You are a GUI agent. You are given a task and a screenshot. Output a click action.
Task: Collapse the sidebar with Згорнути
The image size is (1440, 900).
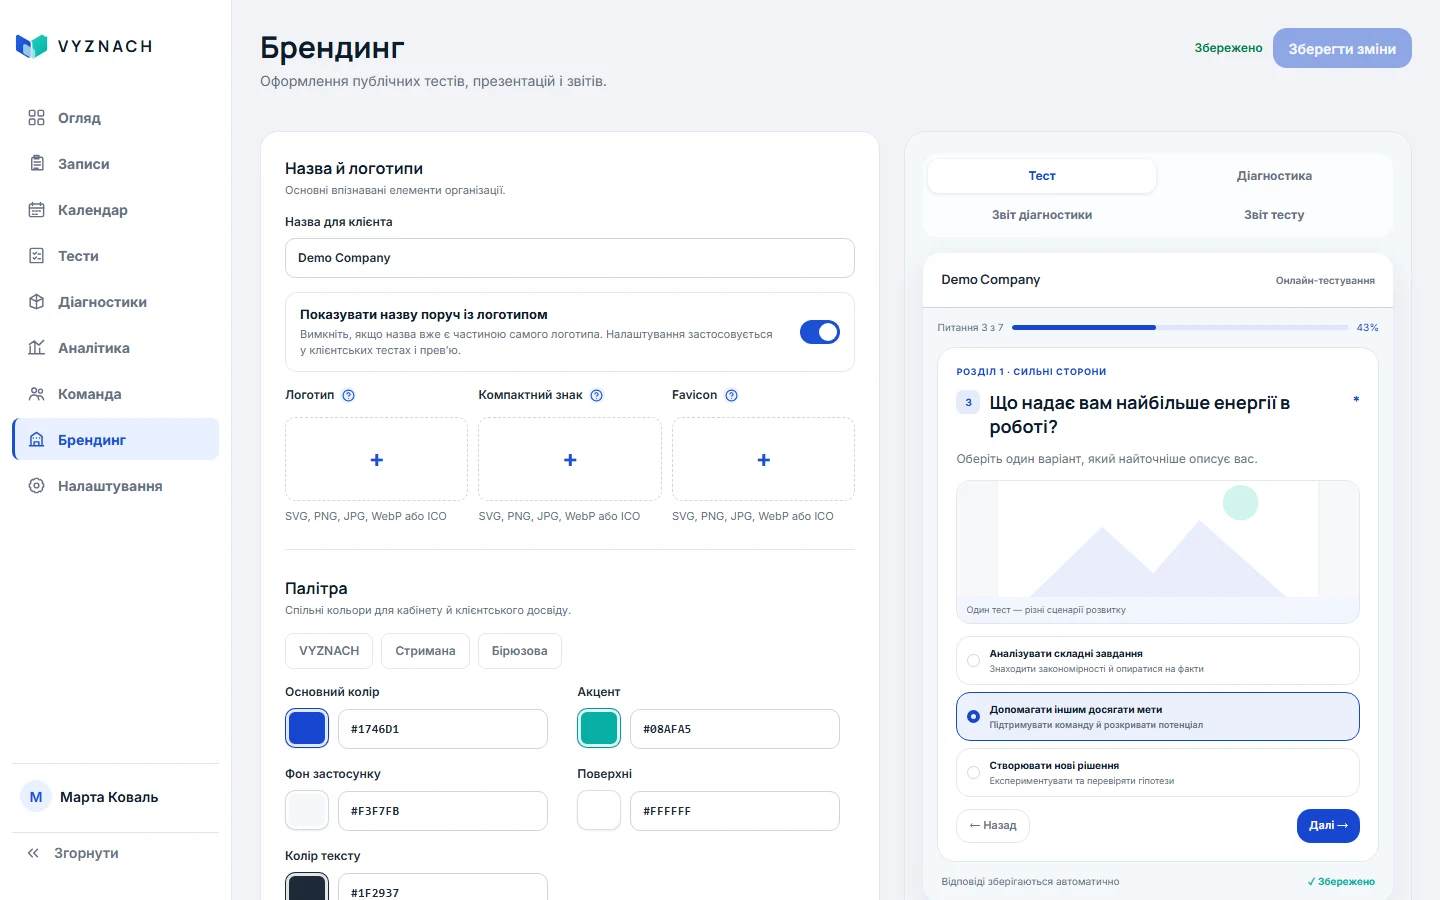coord(73,853)
